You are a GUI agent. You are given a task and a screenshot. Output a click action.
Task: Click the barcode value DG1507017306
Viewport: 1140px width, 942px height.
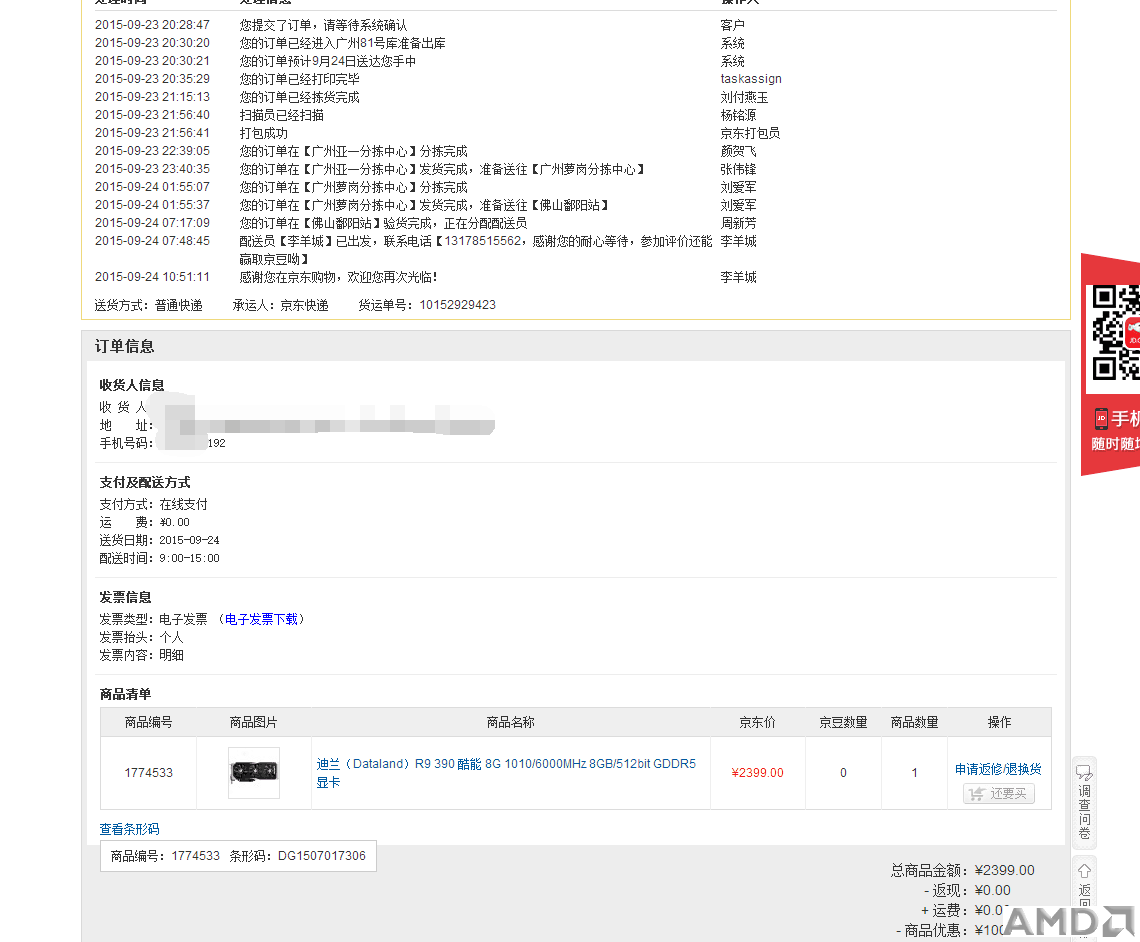321,856
